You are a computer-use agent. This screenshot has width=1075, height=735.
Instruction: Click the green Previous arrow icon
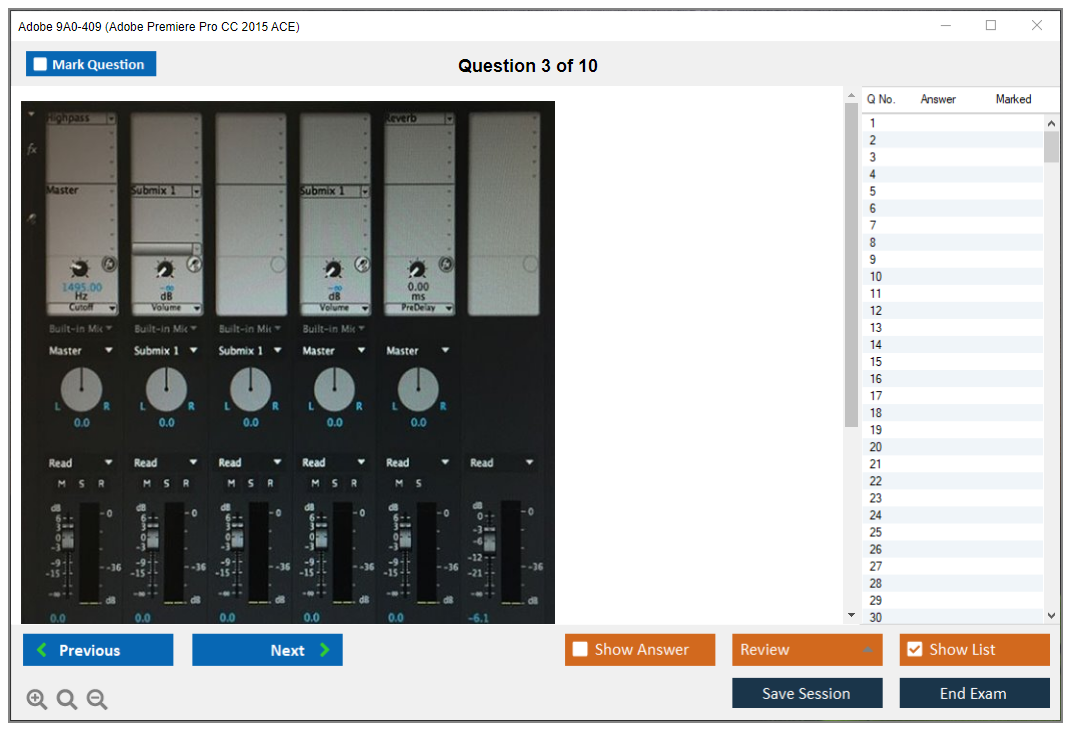point(42,650)
